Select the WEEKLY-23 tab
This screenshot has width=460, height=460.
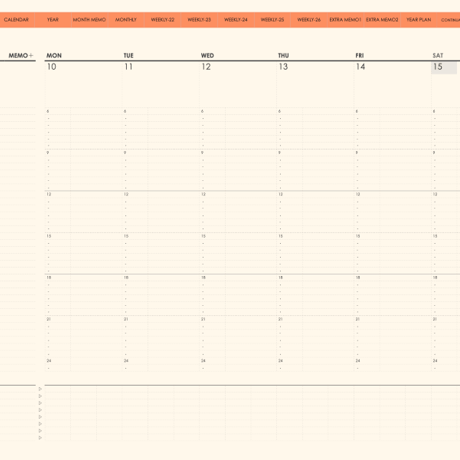(x=199, y=20)
